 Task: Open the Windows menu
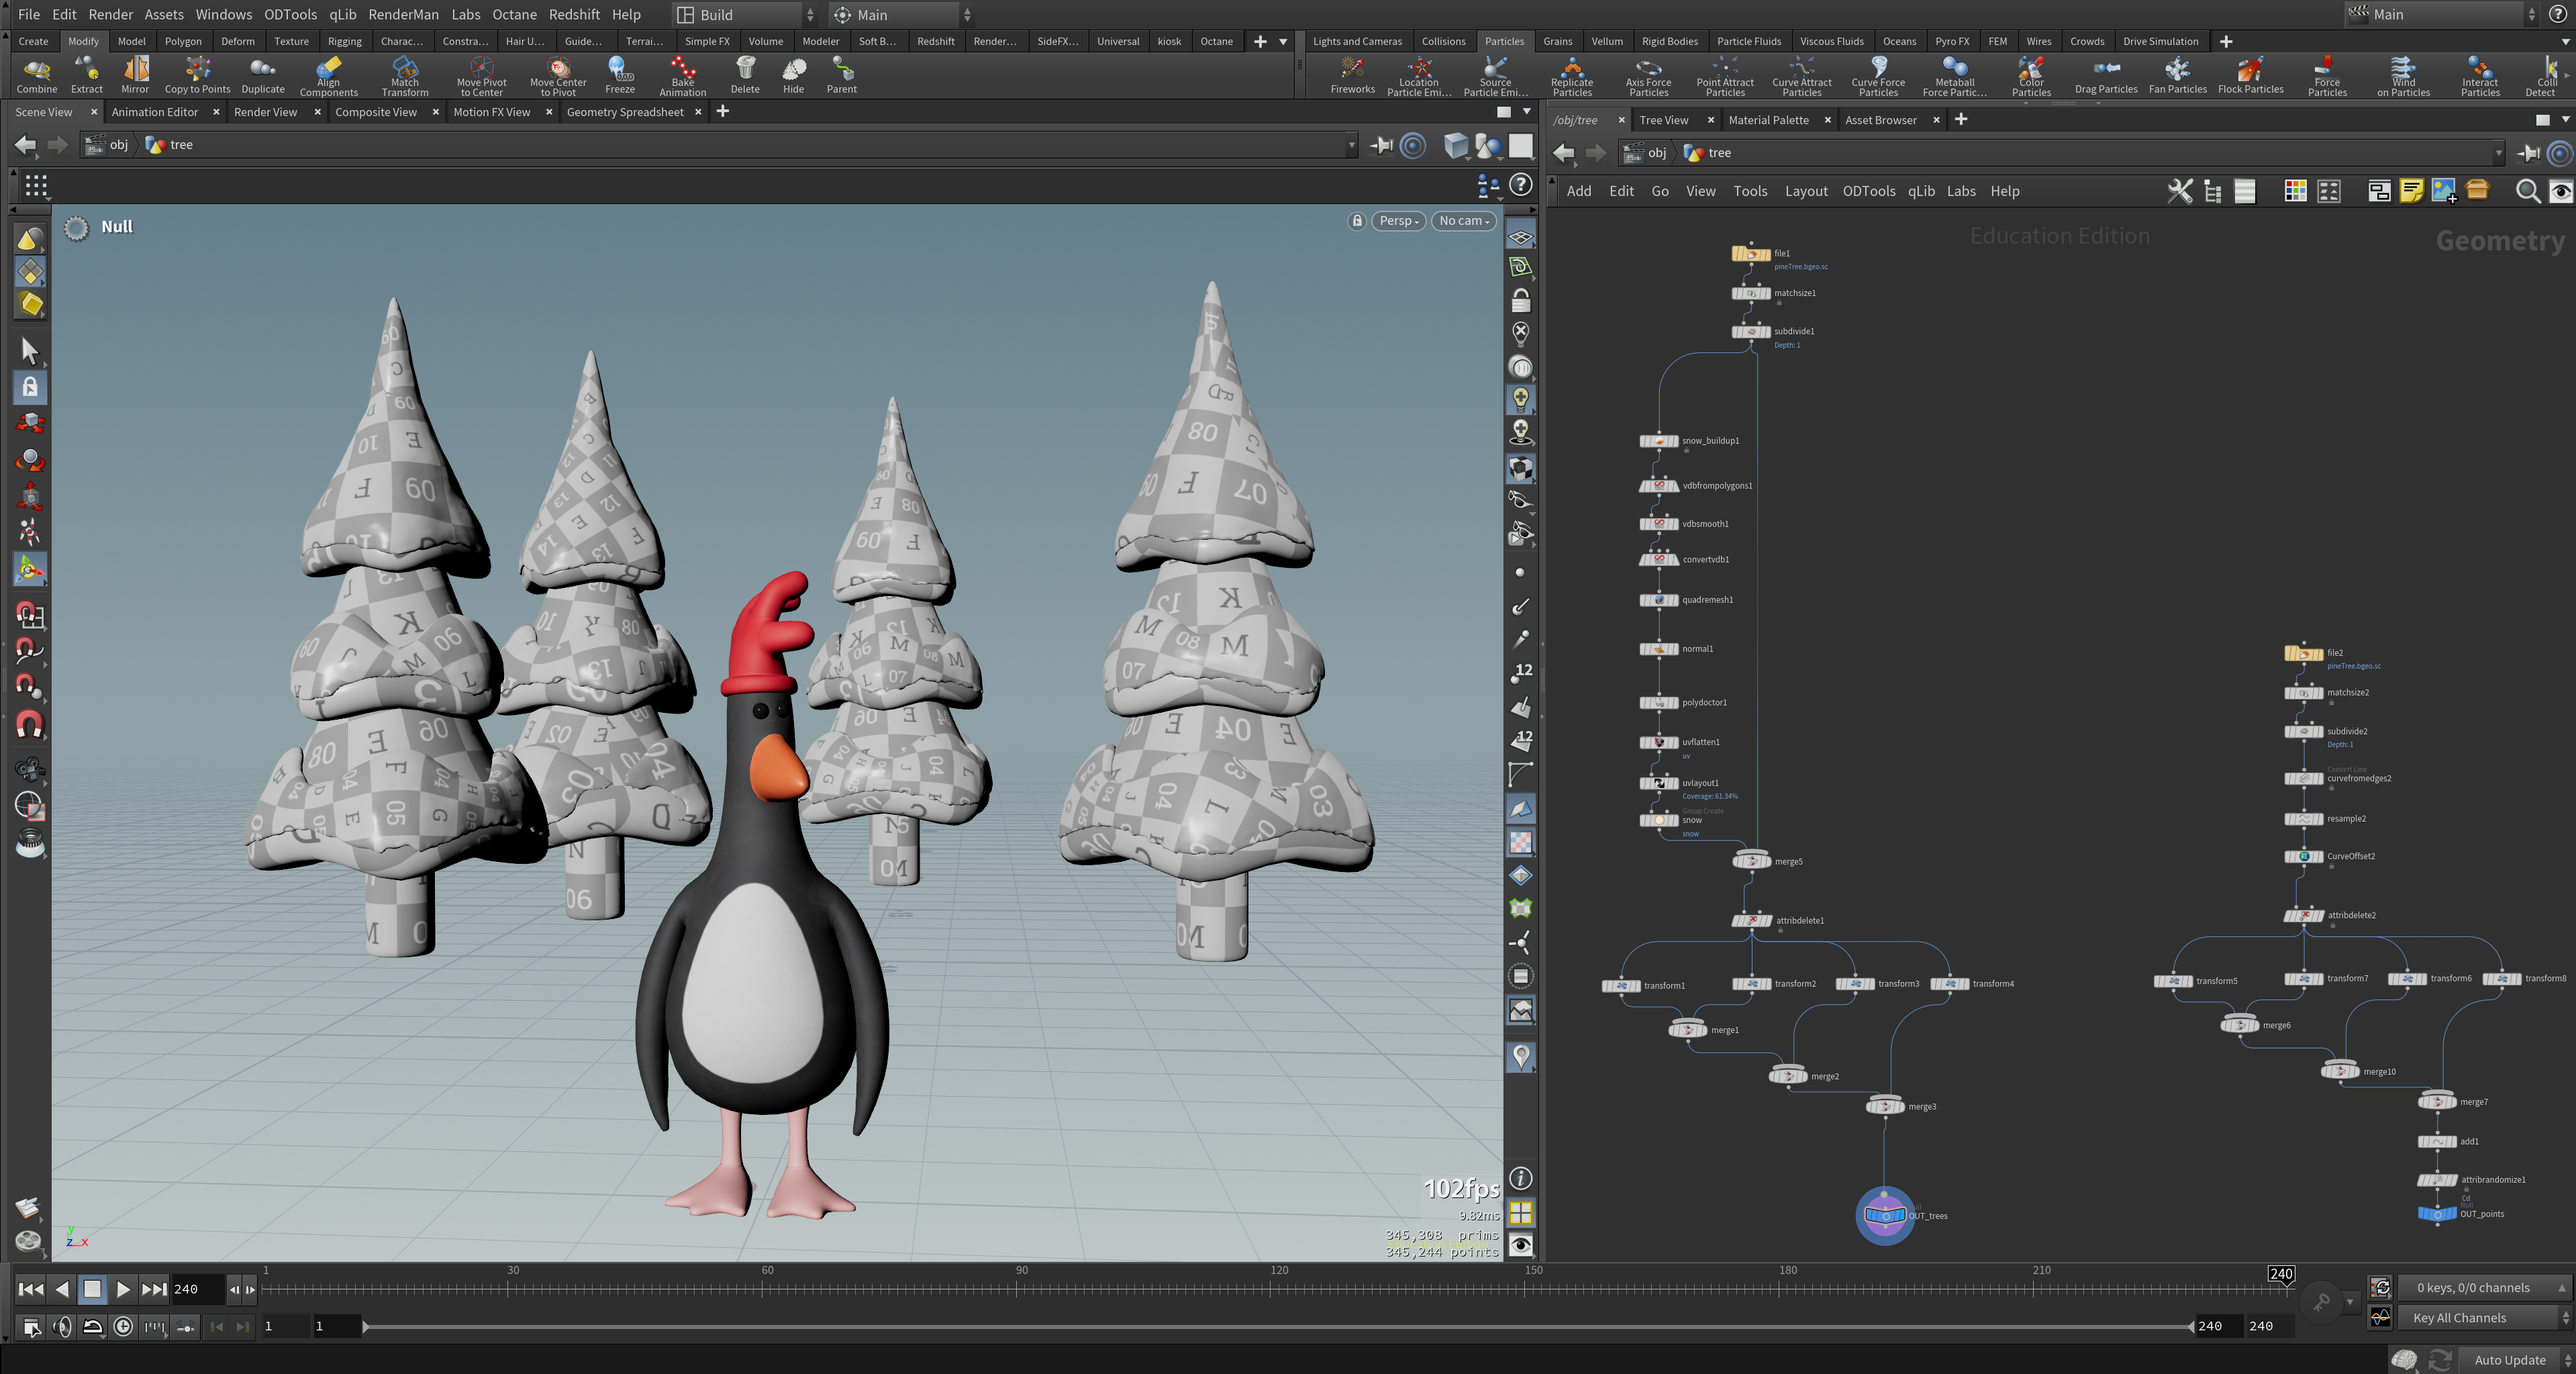pyautogui.click(x=223, y=15)
